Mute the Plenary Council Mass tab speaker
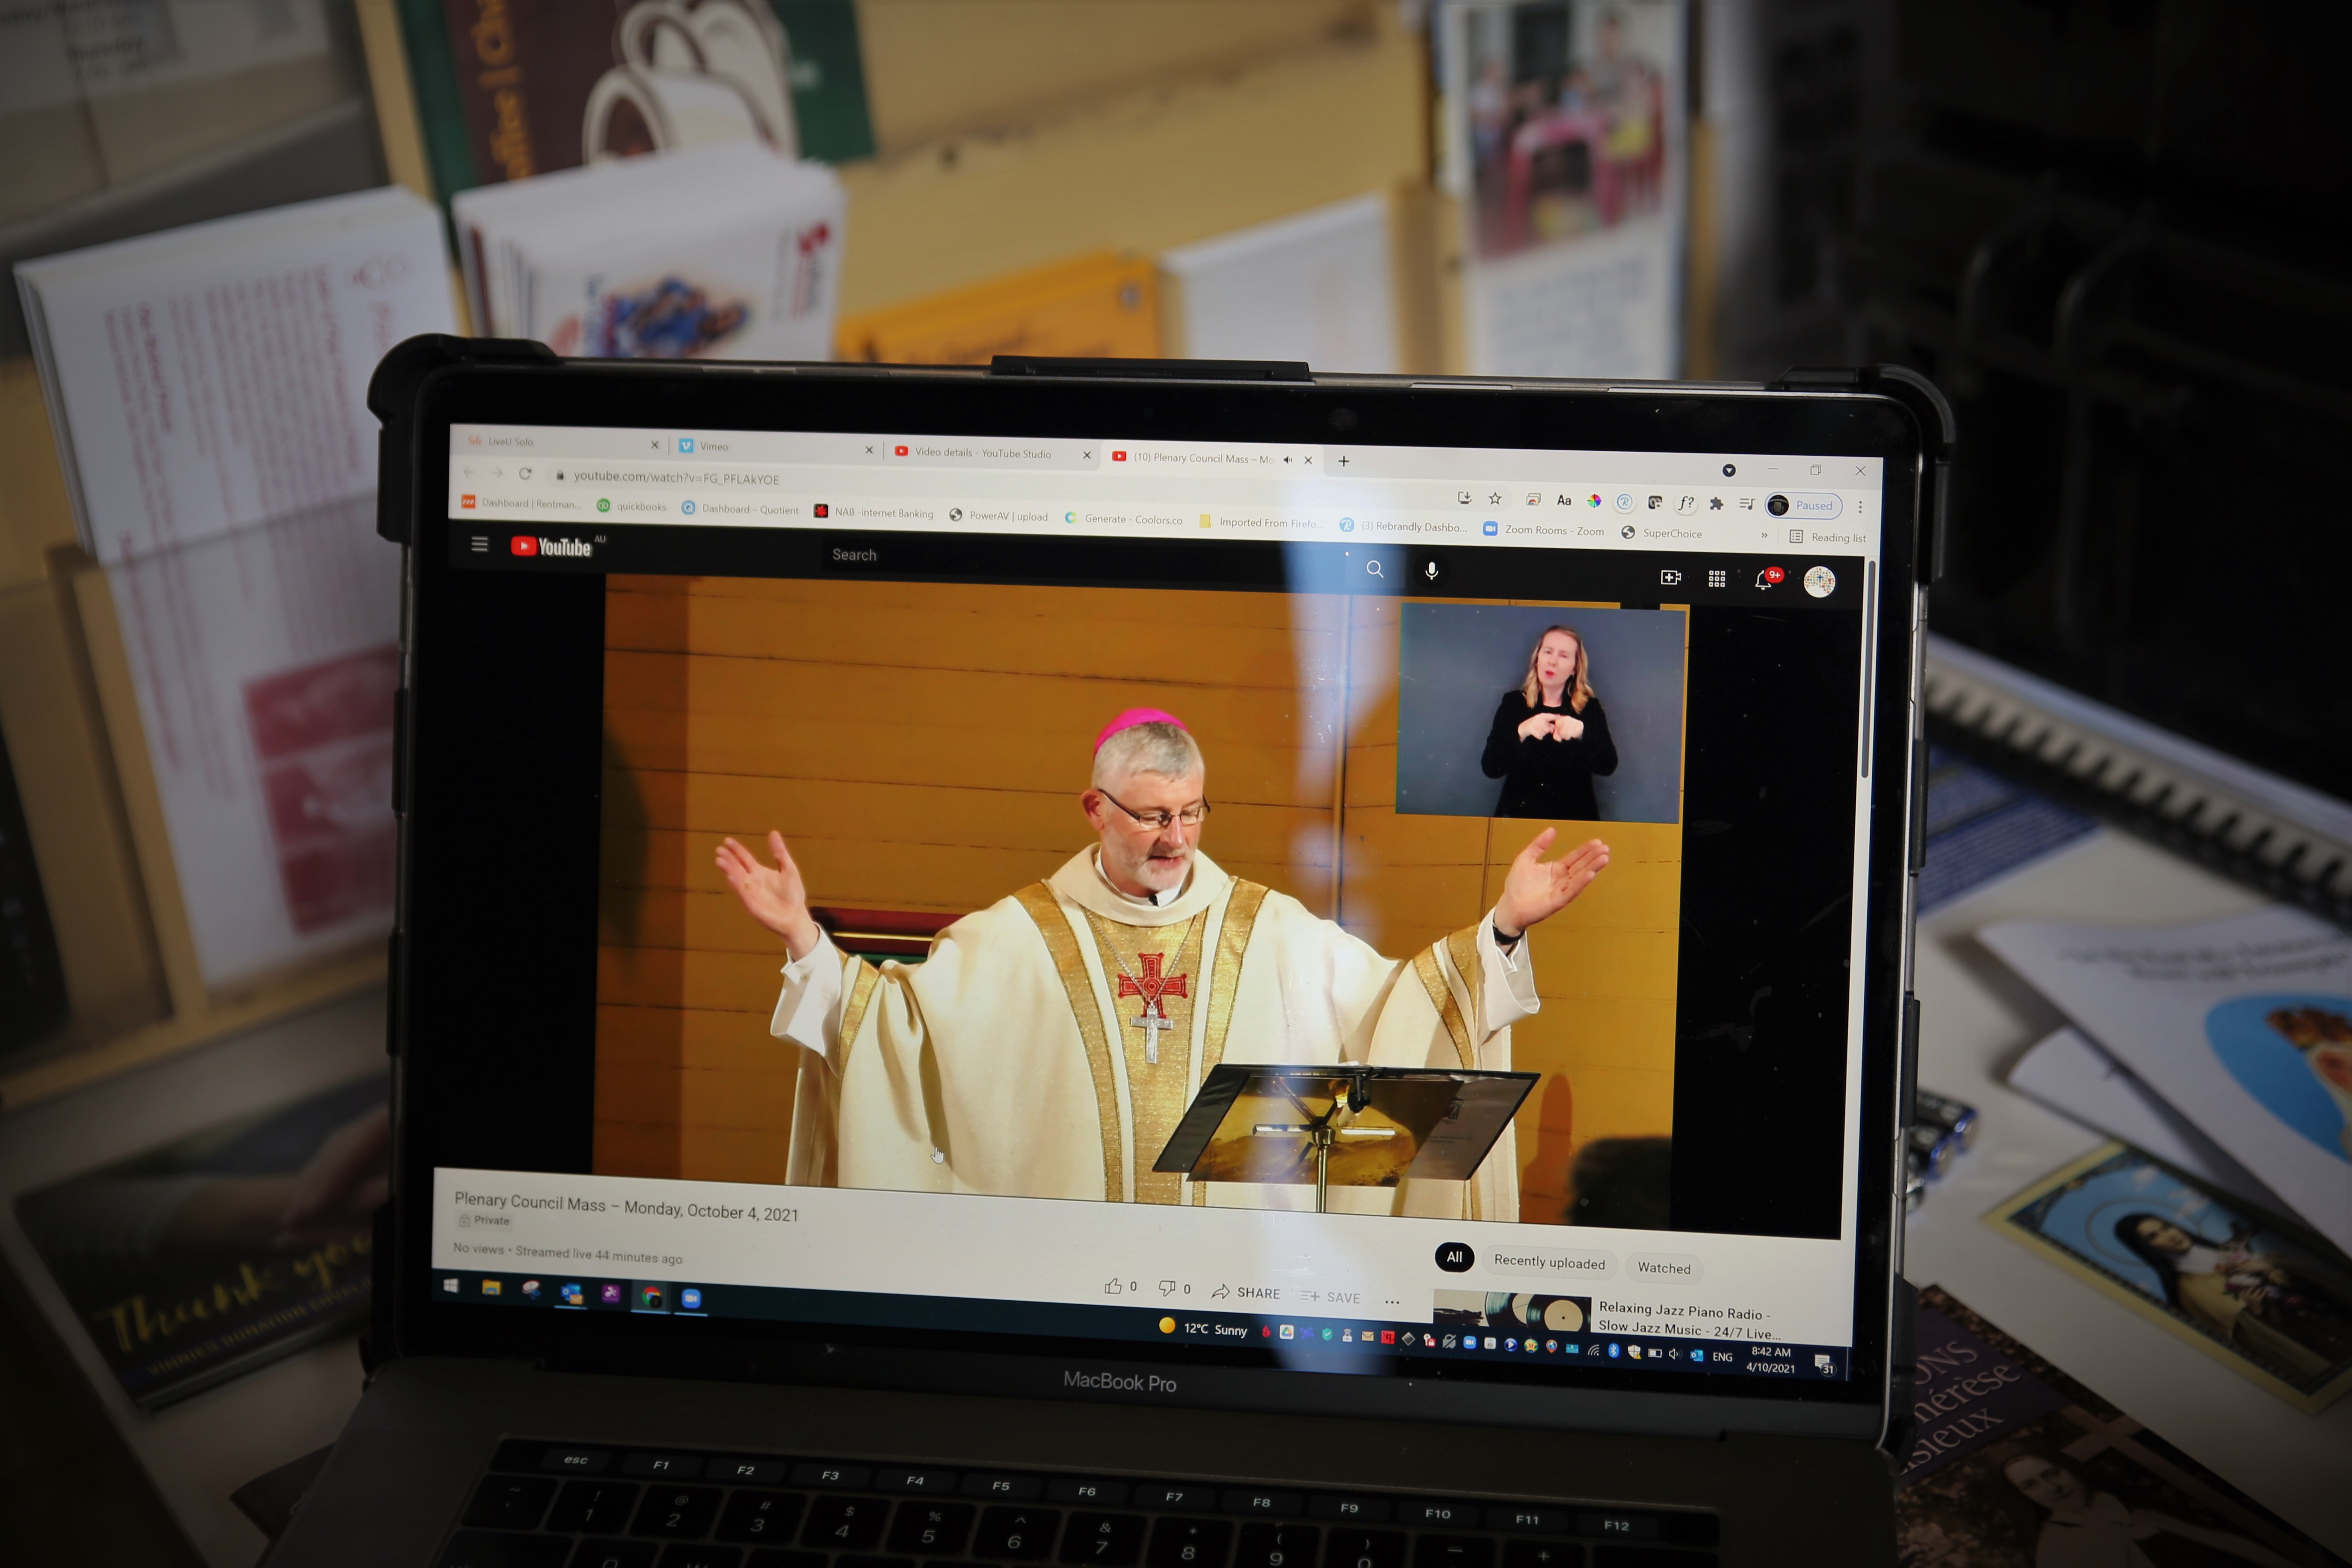The image size is (2352, 1568). tap(1288, 459)
